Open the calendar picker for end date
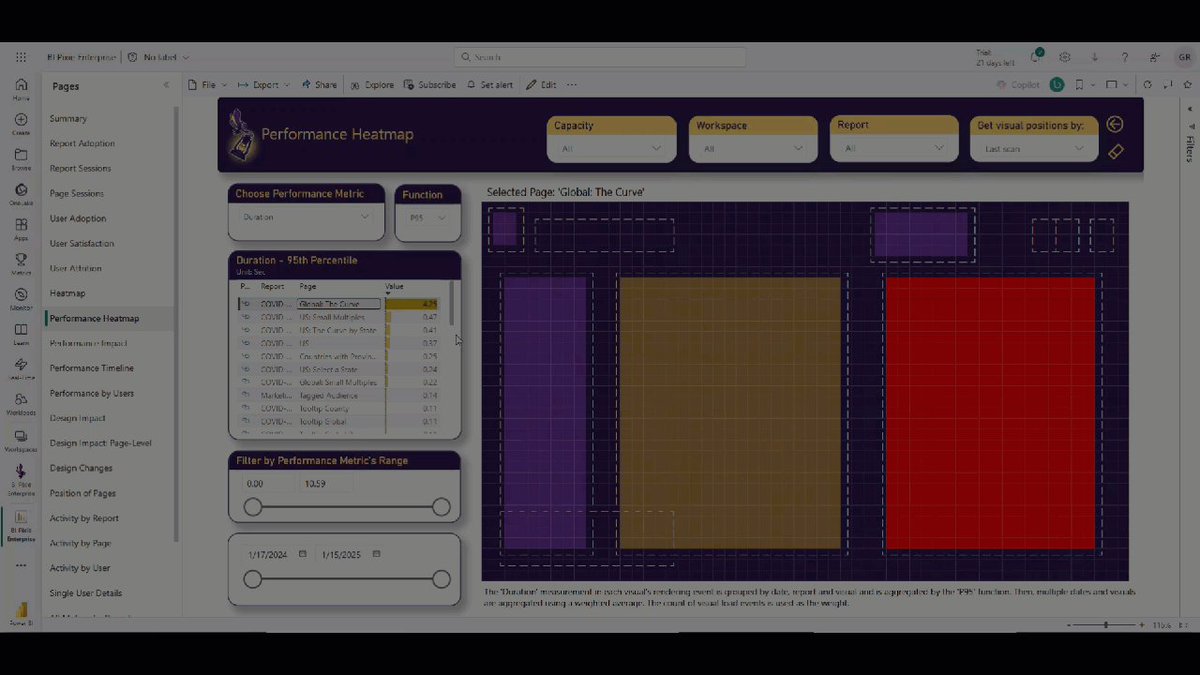The width and height of the screenshot is (1200, 675). (376, 554)
